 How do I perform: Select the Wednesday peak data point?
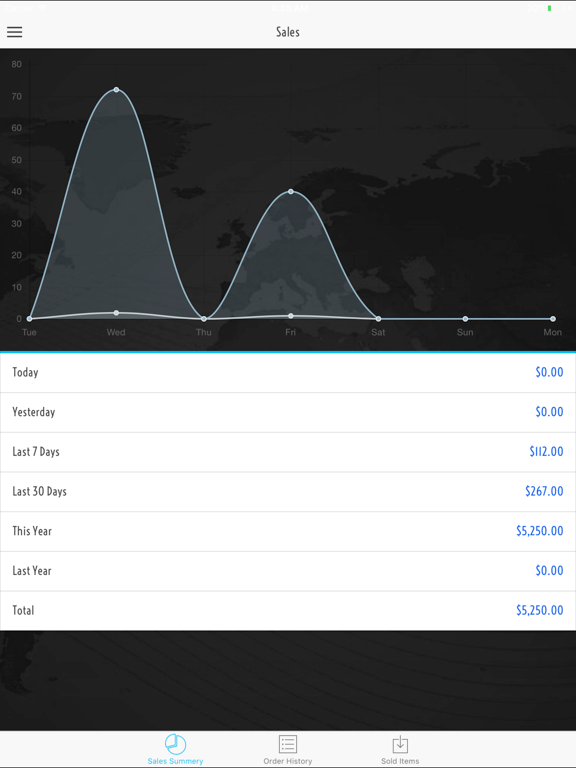pos(116,90)
